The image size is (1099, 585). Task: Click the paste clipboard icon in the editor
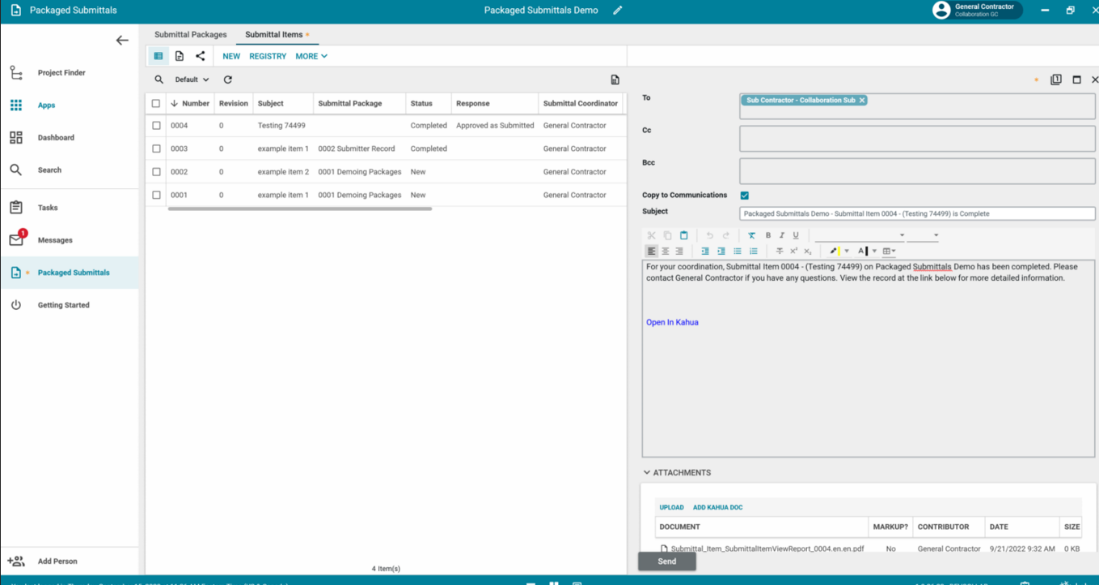[684, 236]
